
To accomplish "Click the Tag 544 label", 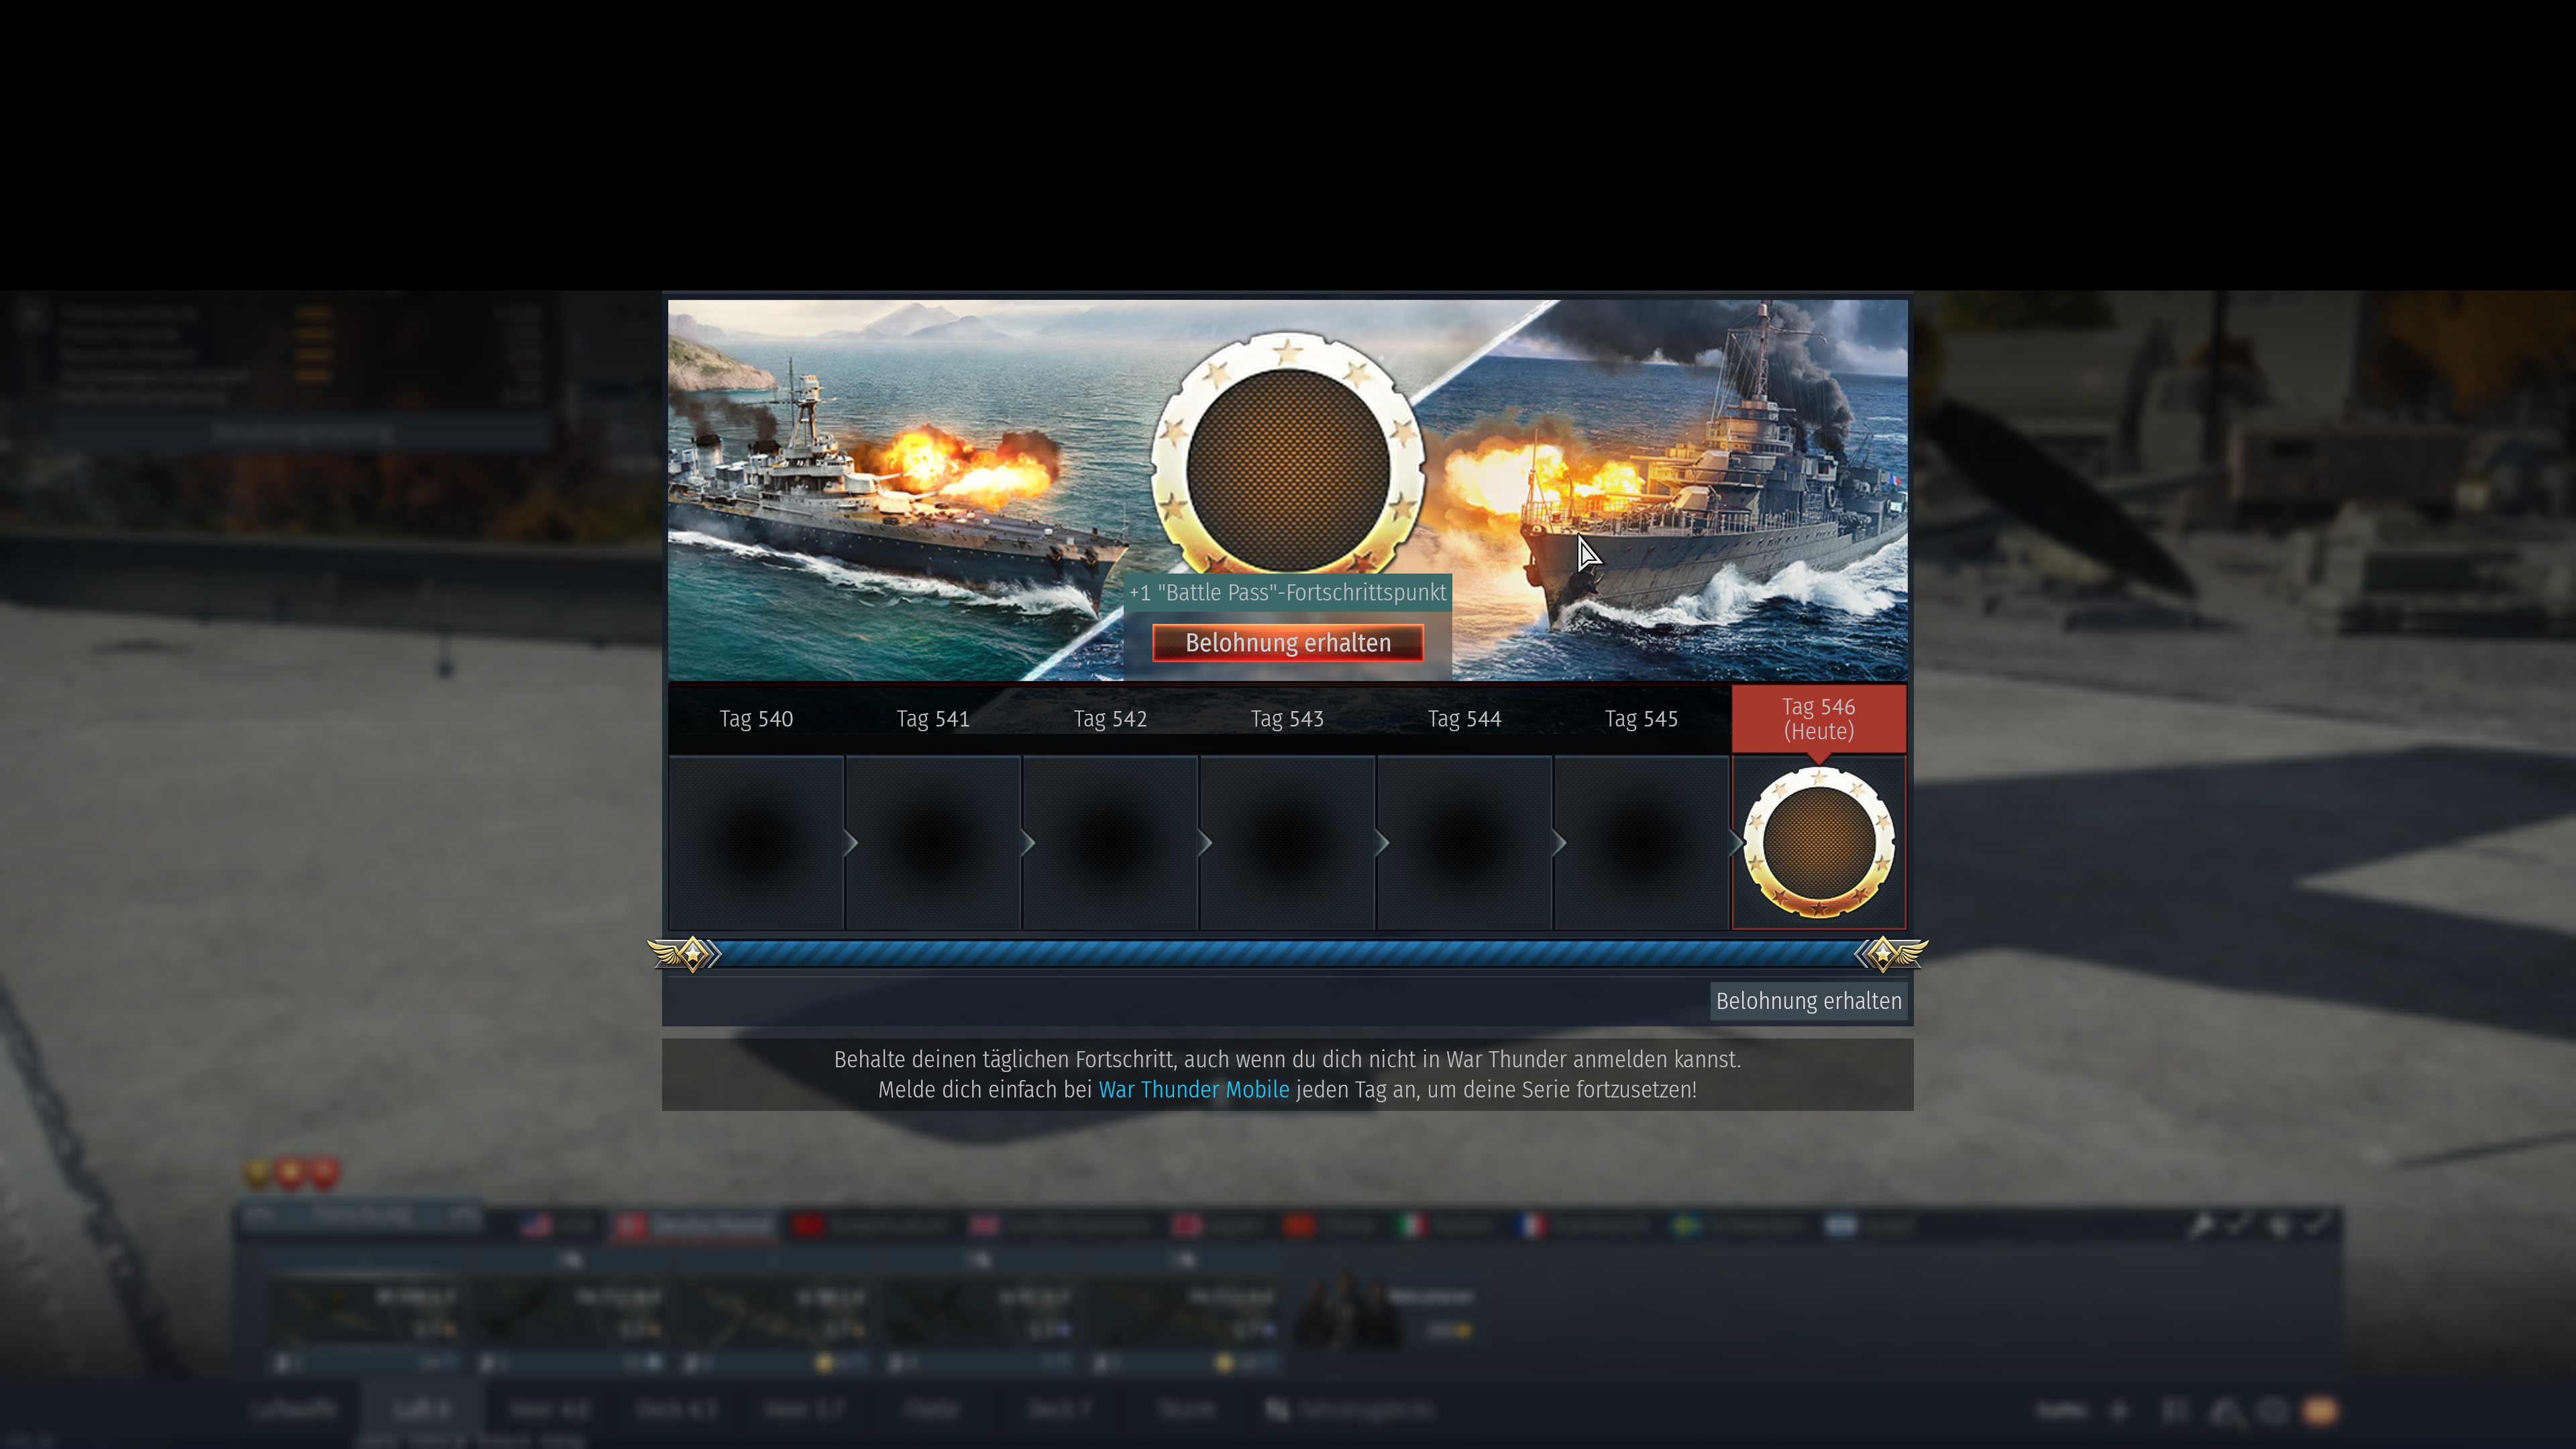I will point(1464,719).
